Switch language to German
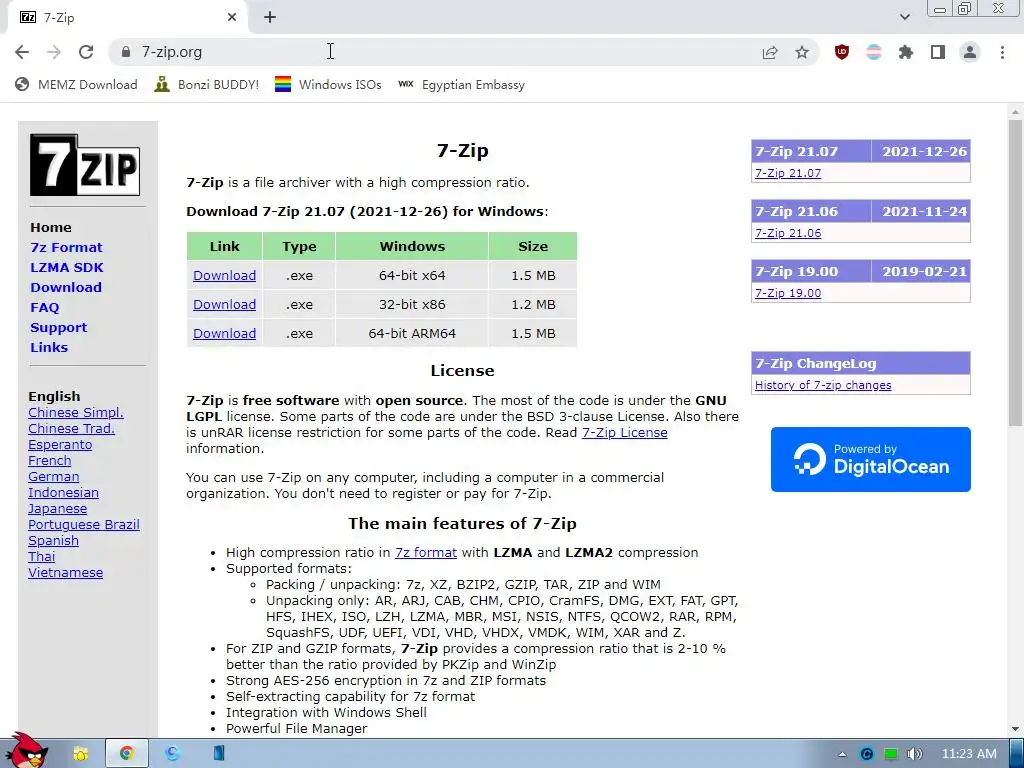Viewport: 1024px width, 768px height. (54, 477)
